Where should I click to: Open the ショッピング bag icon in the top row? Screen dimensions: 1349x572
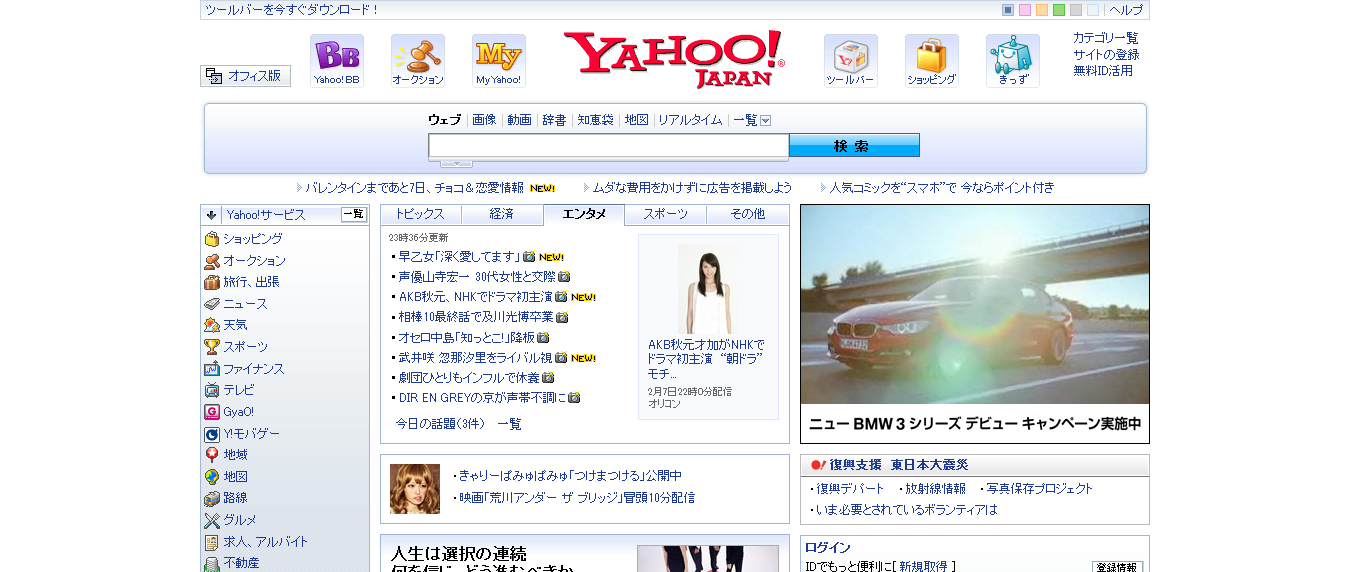click(x=931, y=61)
